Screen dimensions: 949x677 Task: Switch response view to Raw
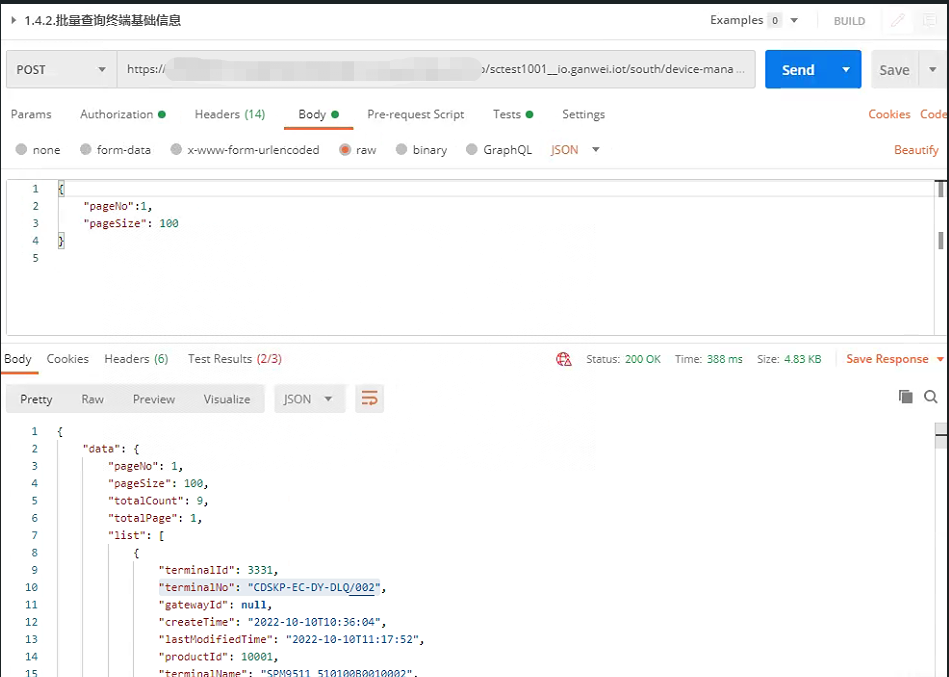[x=92, y=399]
